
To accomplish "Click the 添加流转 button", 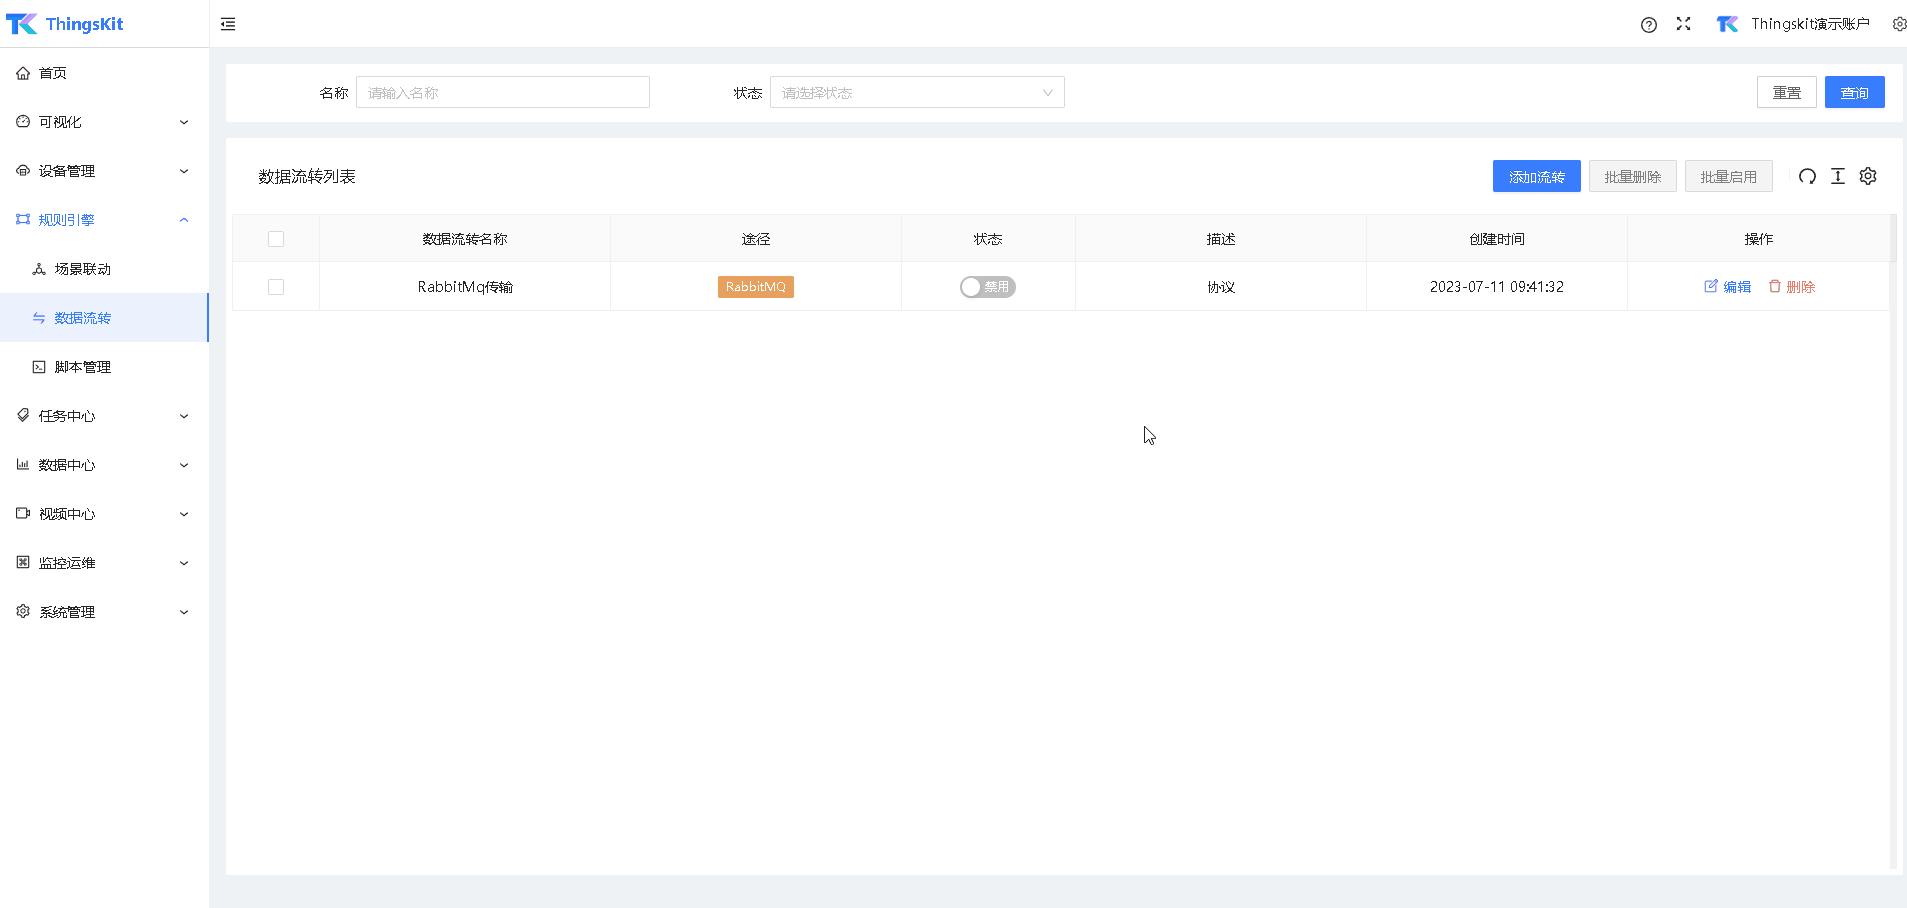I will (1536, 177).
